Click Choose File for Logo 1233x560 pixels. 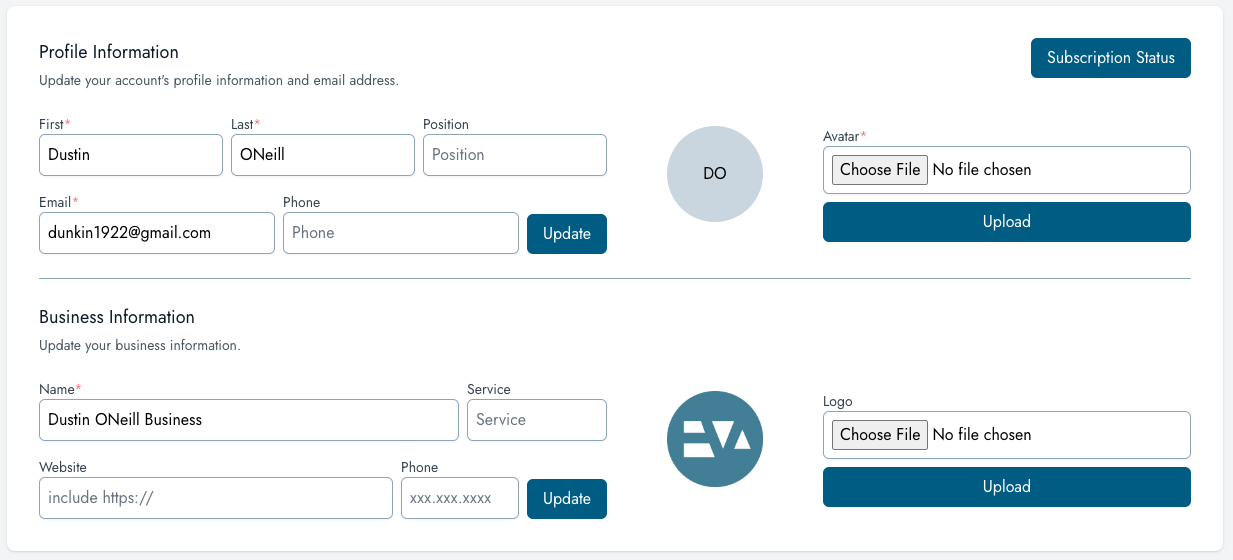coord(880,435)
